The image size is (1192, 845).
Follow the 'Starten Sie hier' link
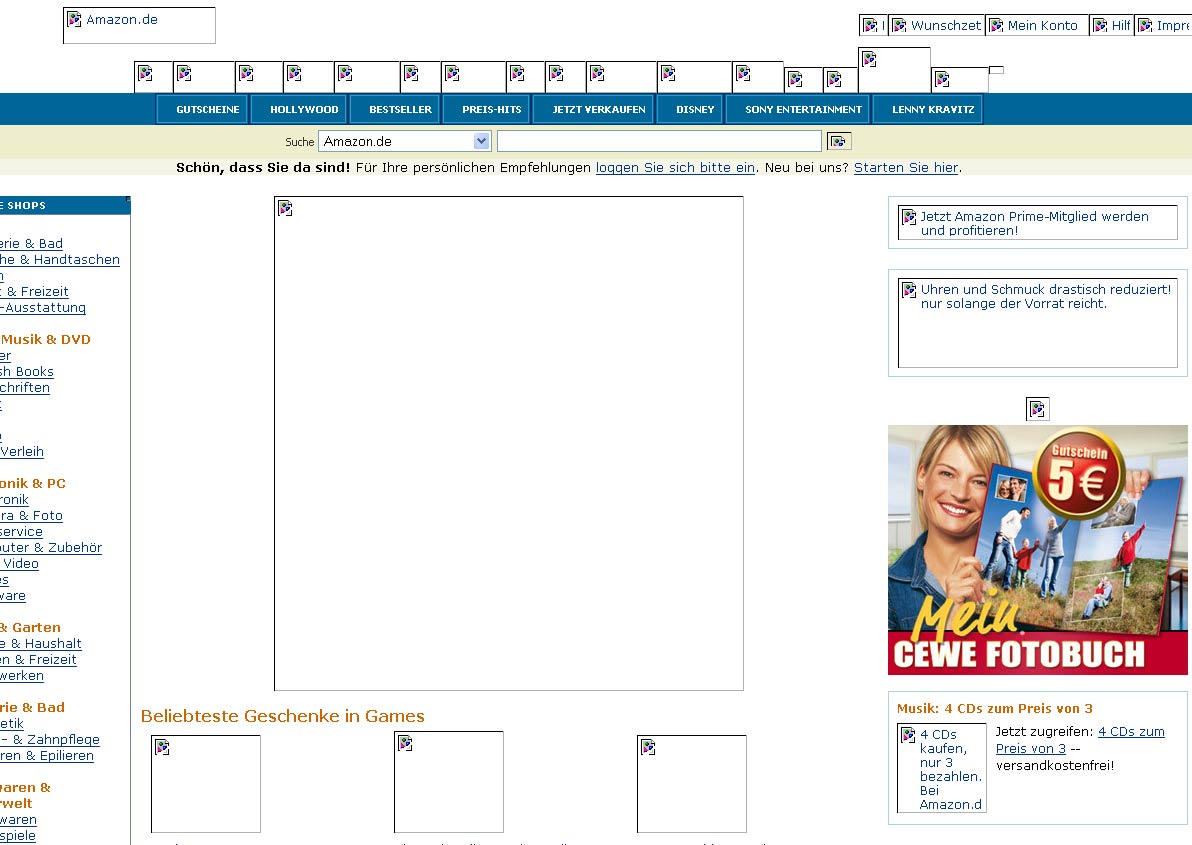click(905, 168)
